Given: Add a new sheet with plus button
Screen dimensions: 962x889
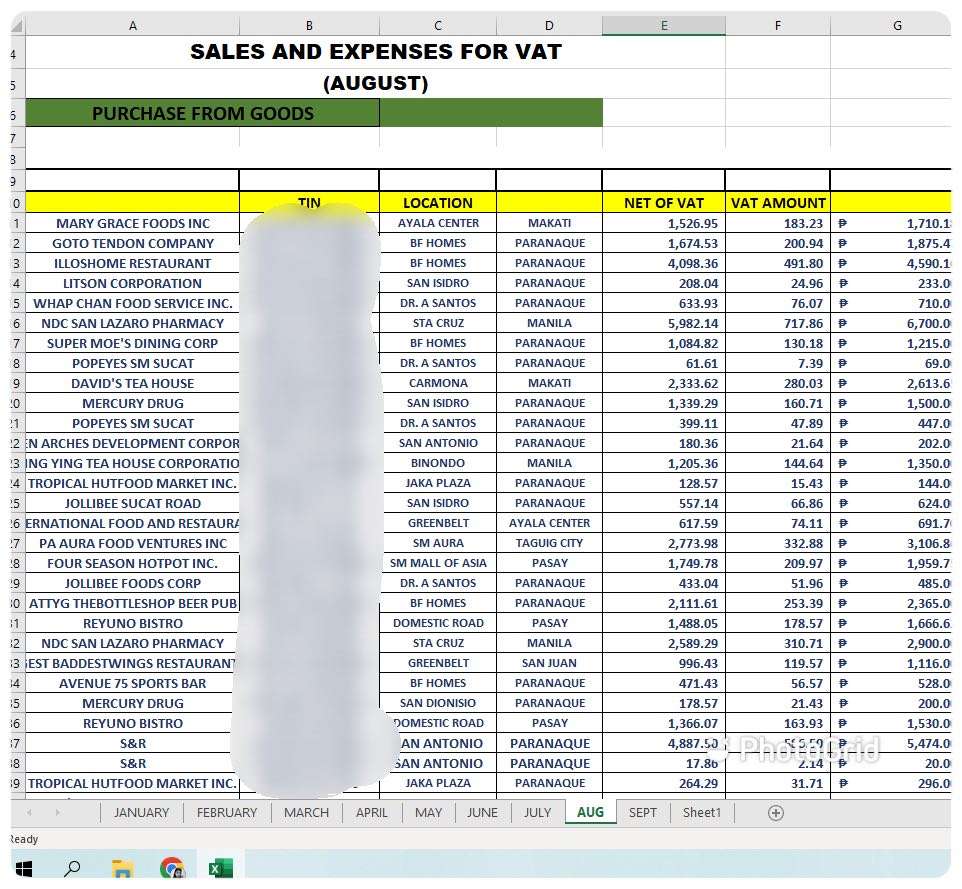Looking at the screenshot, I should [x=775, y=813].
